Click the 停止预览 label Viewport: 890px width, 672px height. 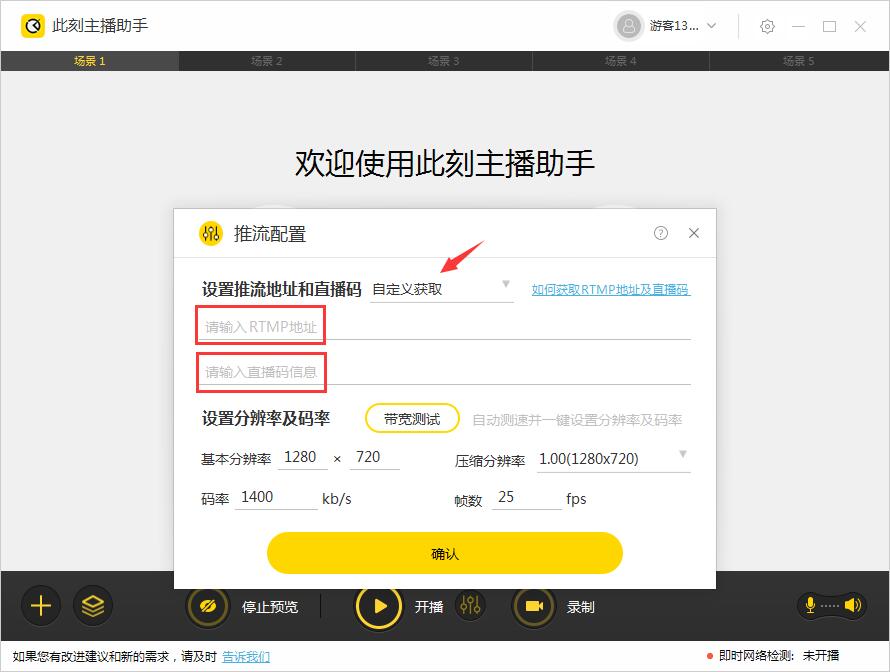coord(270,607)
